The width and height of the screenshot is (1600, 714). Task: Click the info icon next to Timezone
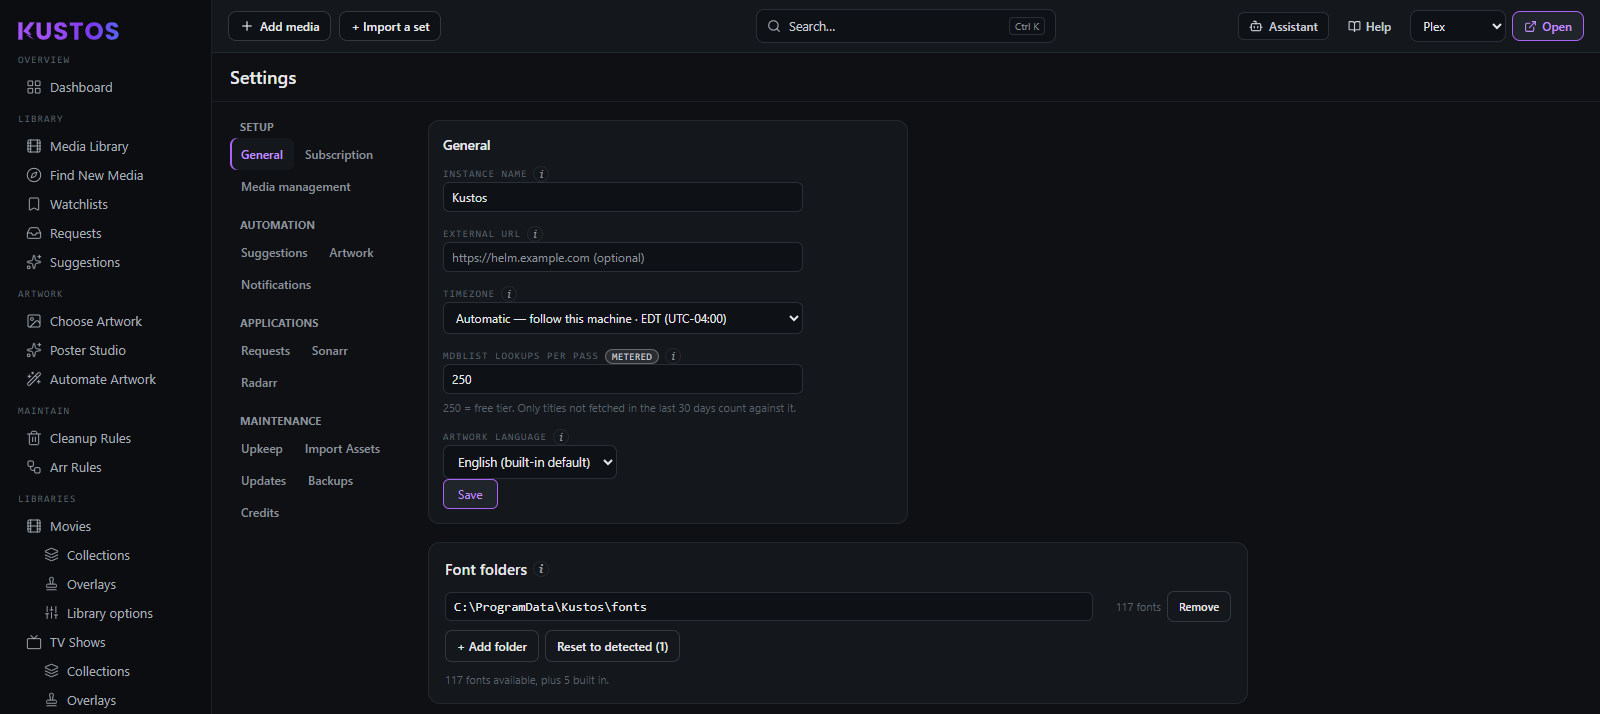pyautogui.click(x=509, y=294)
